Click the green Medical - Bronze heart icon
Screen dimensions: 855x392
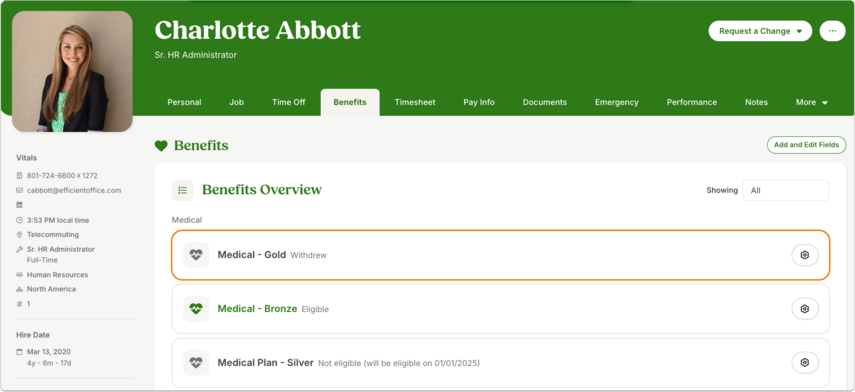pyautogui.click(x=196, y=309)
